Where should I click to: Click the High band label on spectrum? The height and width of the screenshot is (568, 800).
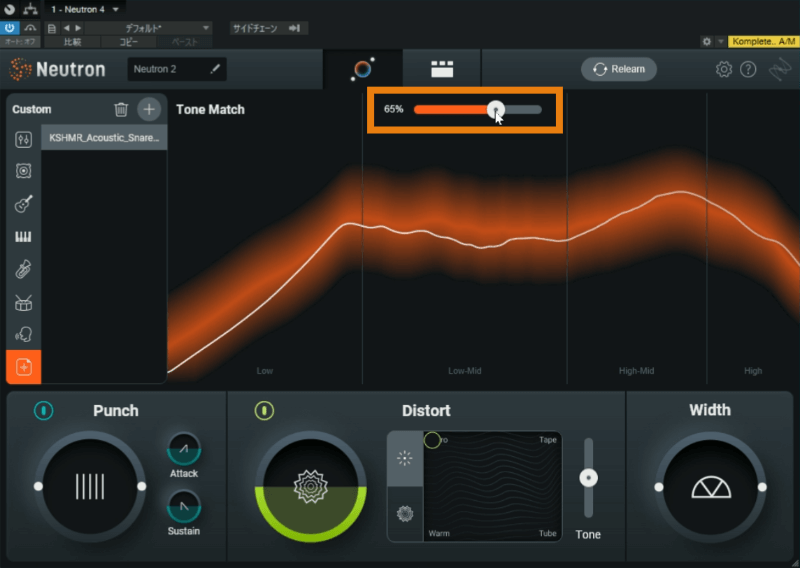pos(753,371)
